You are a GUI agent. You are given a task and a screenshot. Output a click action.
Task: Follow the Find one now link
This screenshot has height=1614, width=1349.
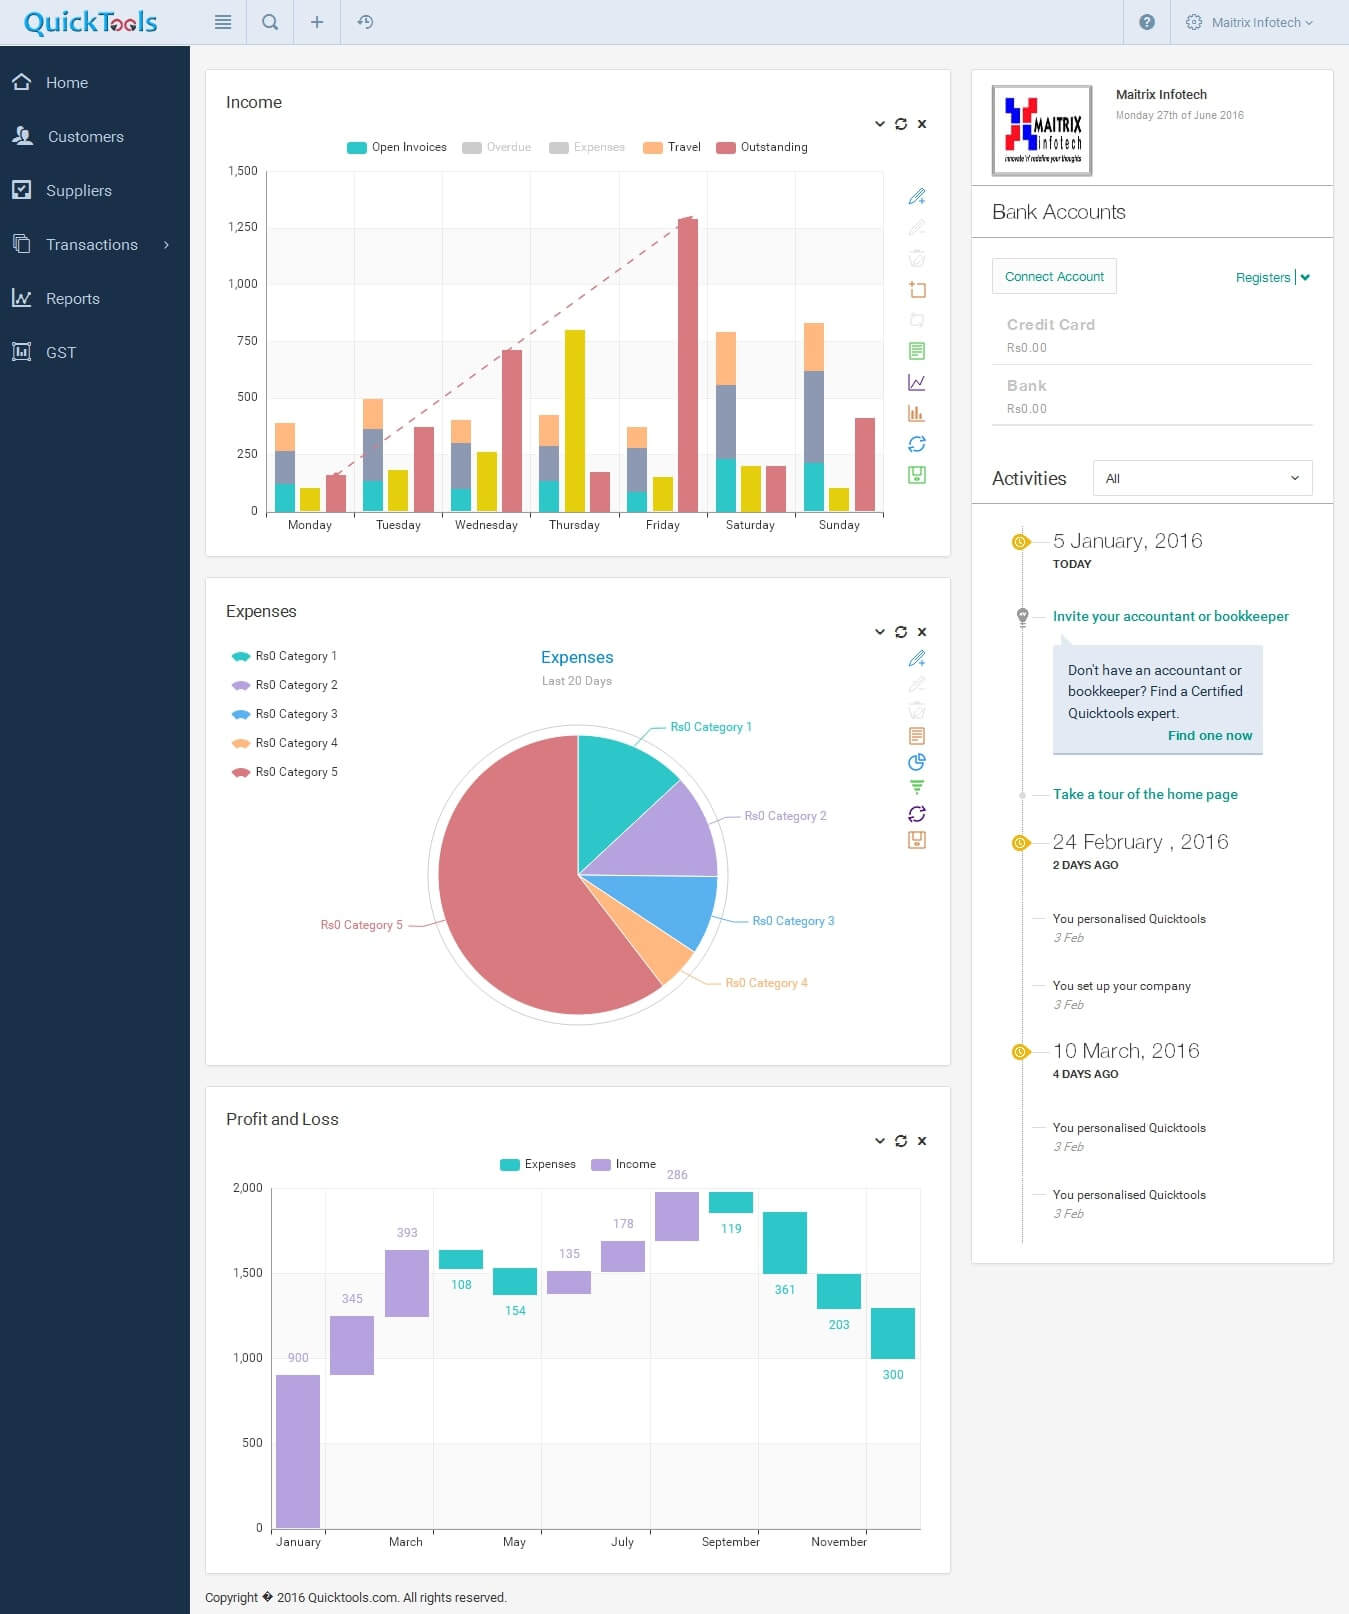(x=1209, y=735)
